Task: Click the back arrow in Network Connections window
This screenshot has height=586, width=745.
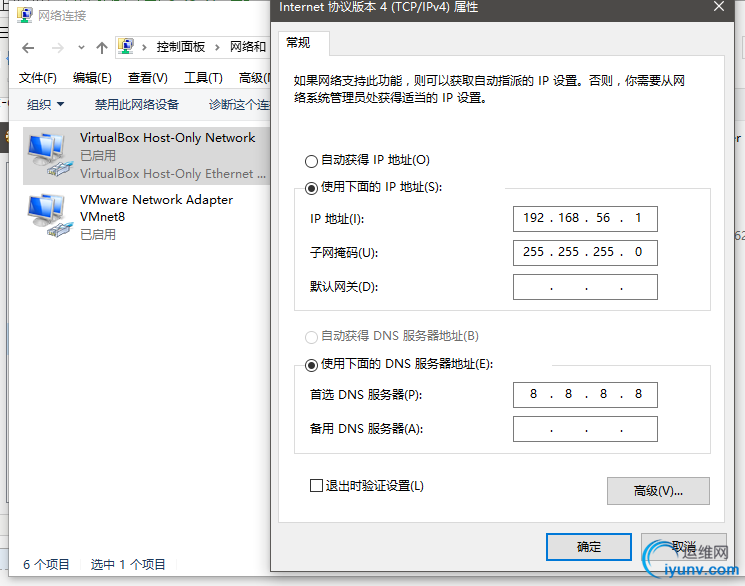Action: pyautogui.click(x=28, y=48)
